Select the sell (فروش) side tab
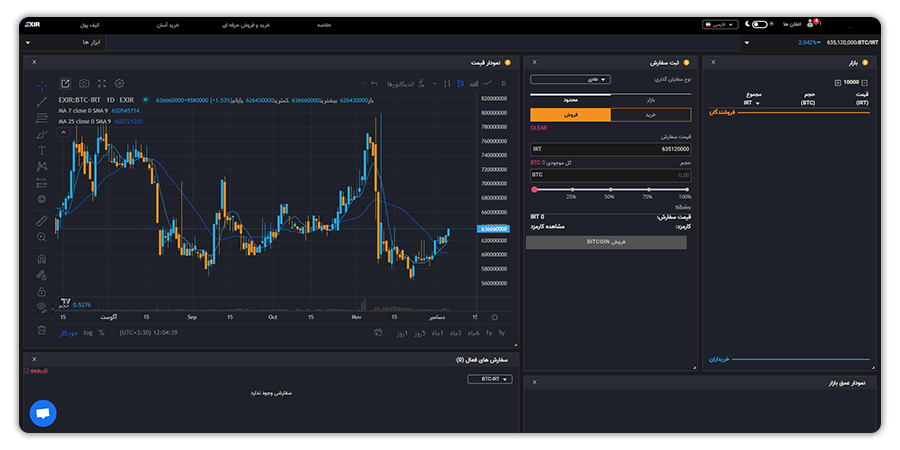 pyautogui.click(x=571, y=115)
